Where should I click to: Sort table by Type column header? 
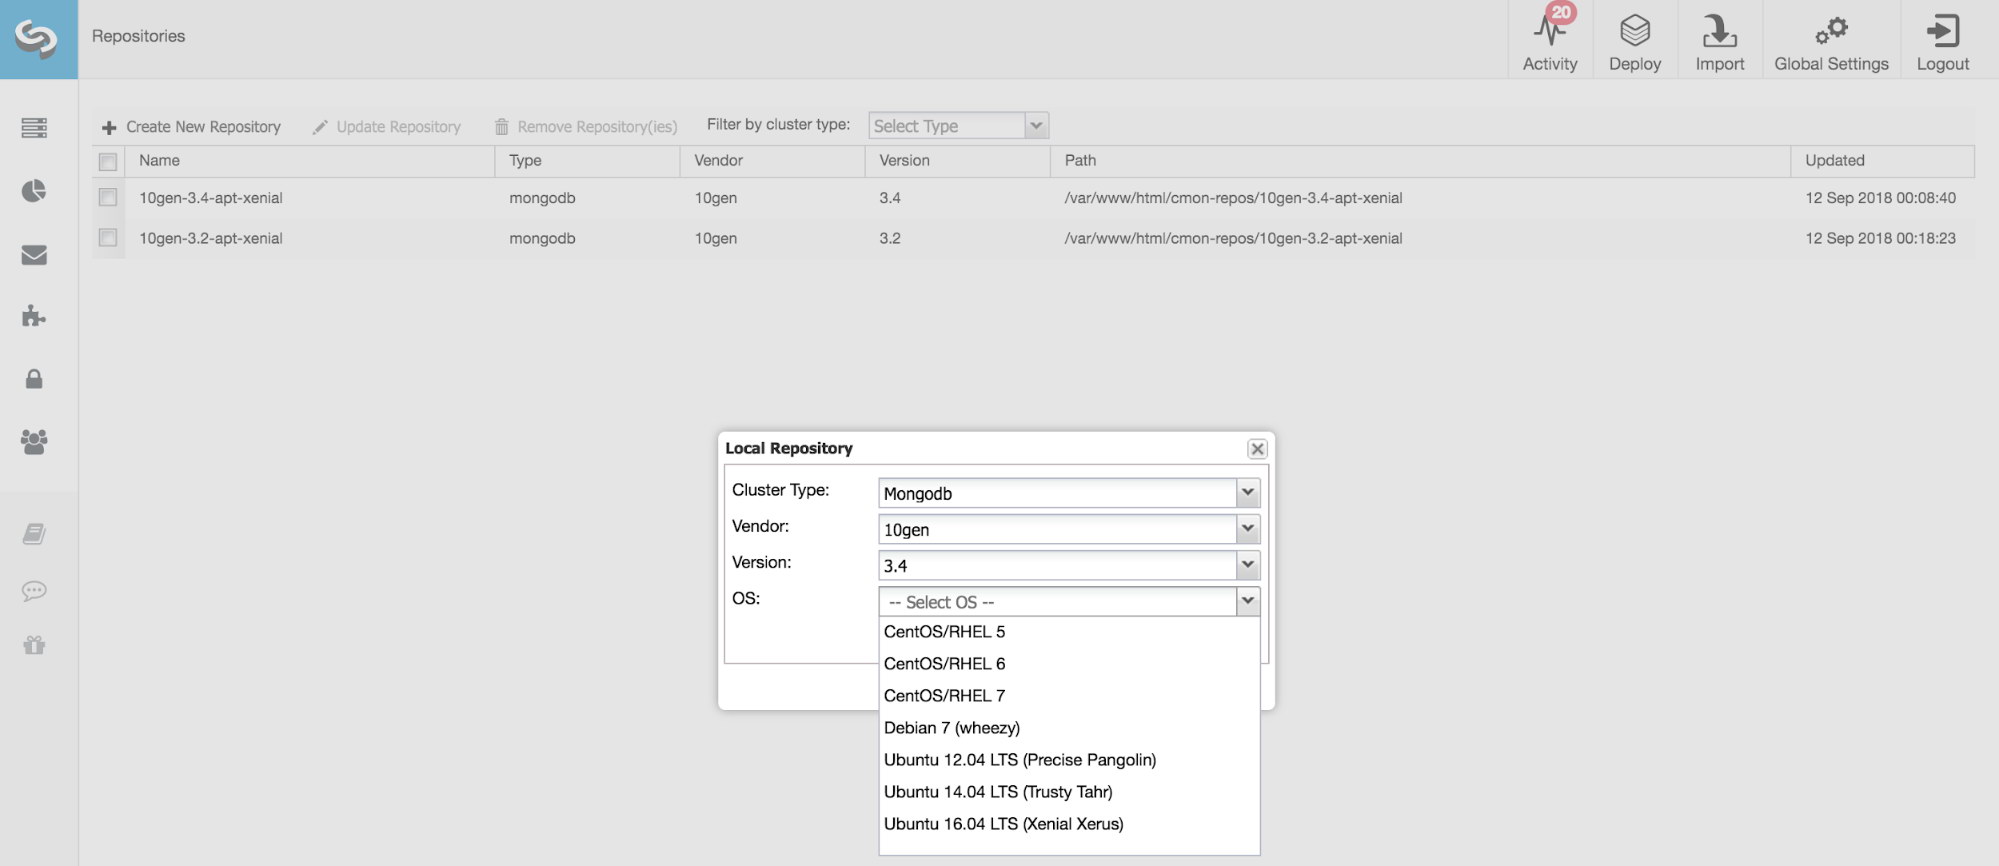click(x=588, y=161)
